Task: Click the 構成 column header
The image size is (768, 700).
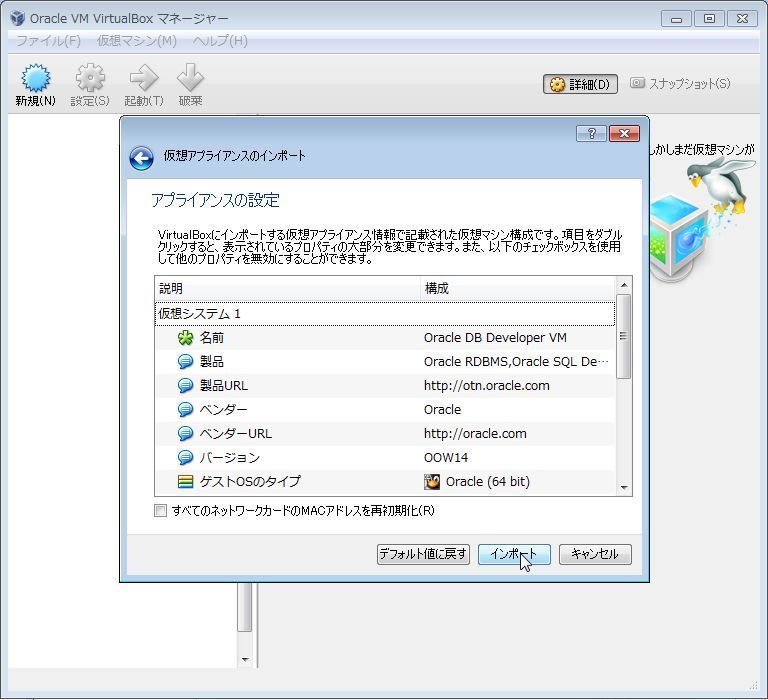Action: (x=518, y=289)
